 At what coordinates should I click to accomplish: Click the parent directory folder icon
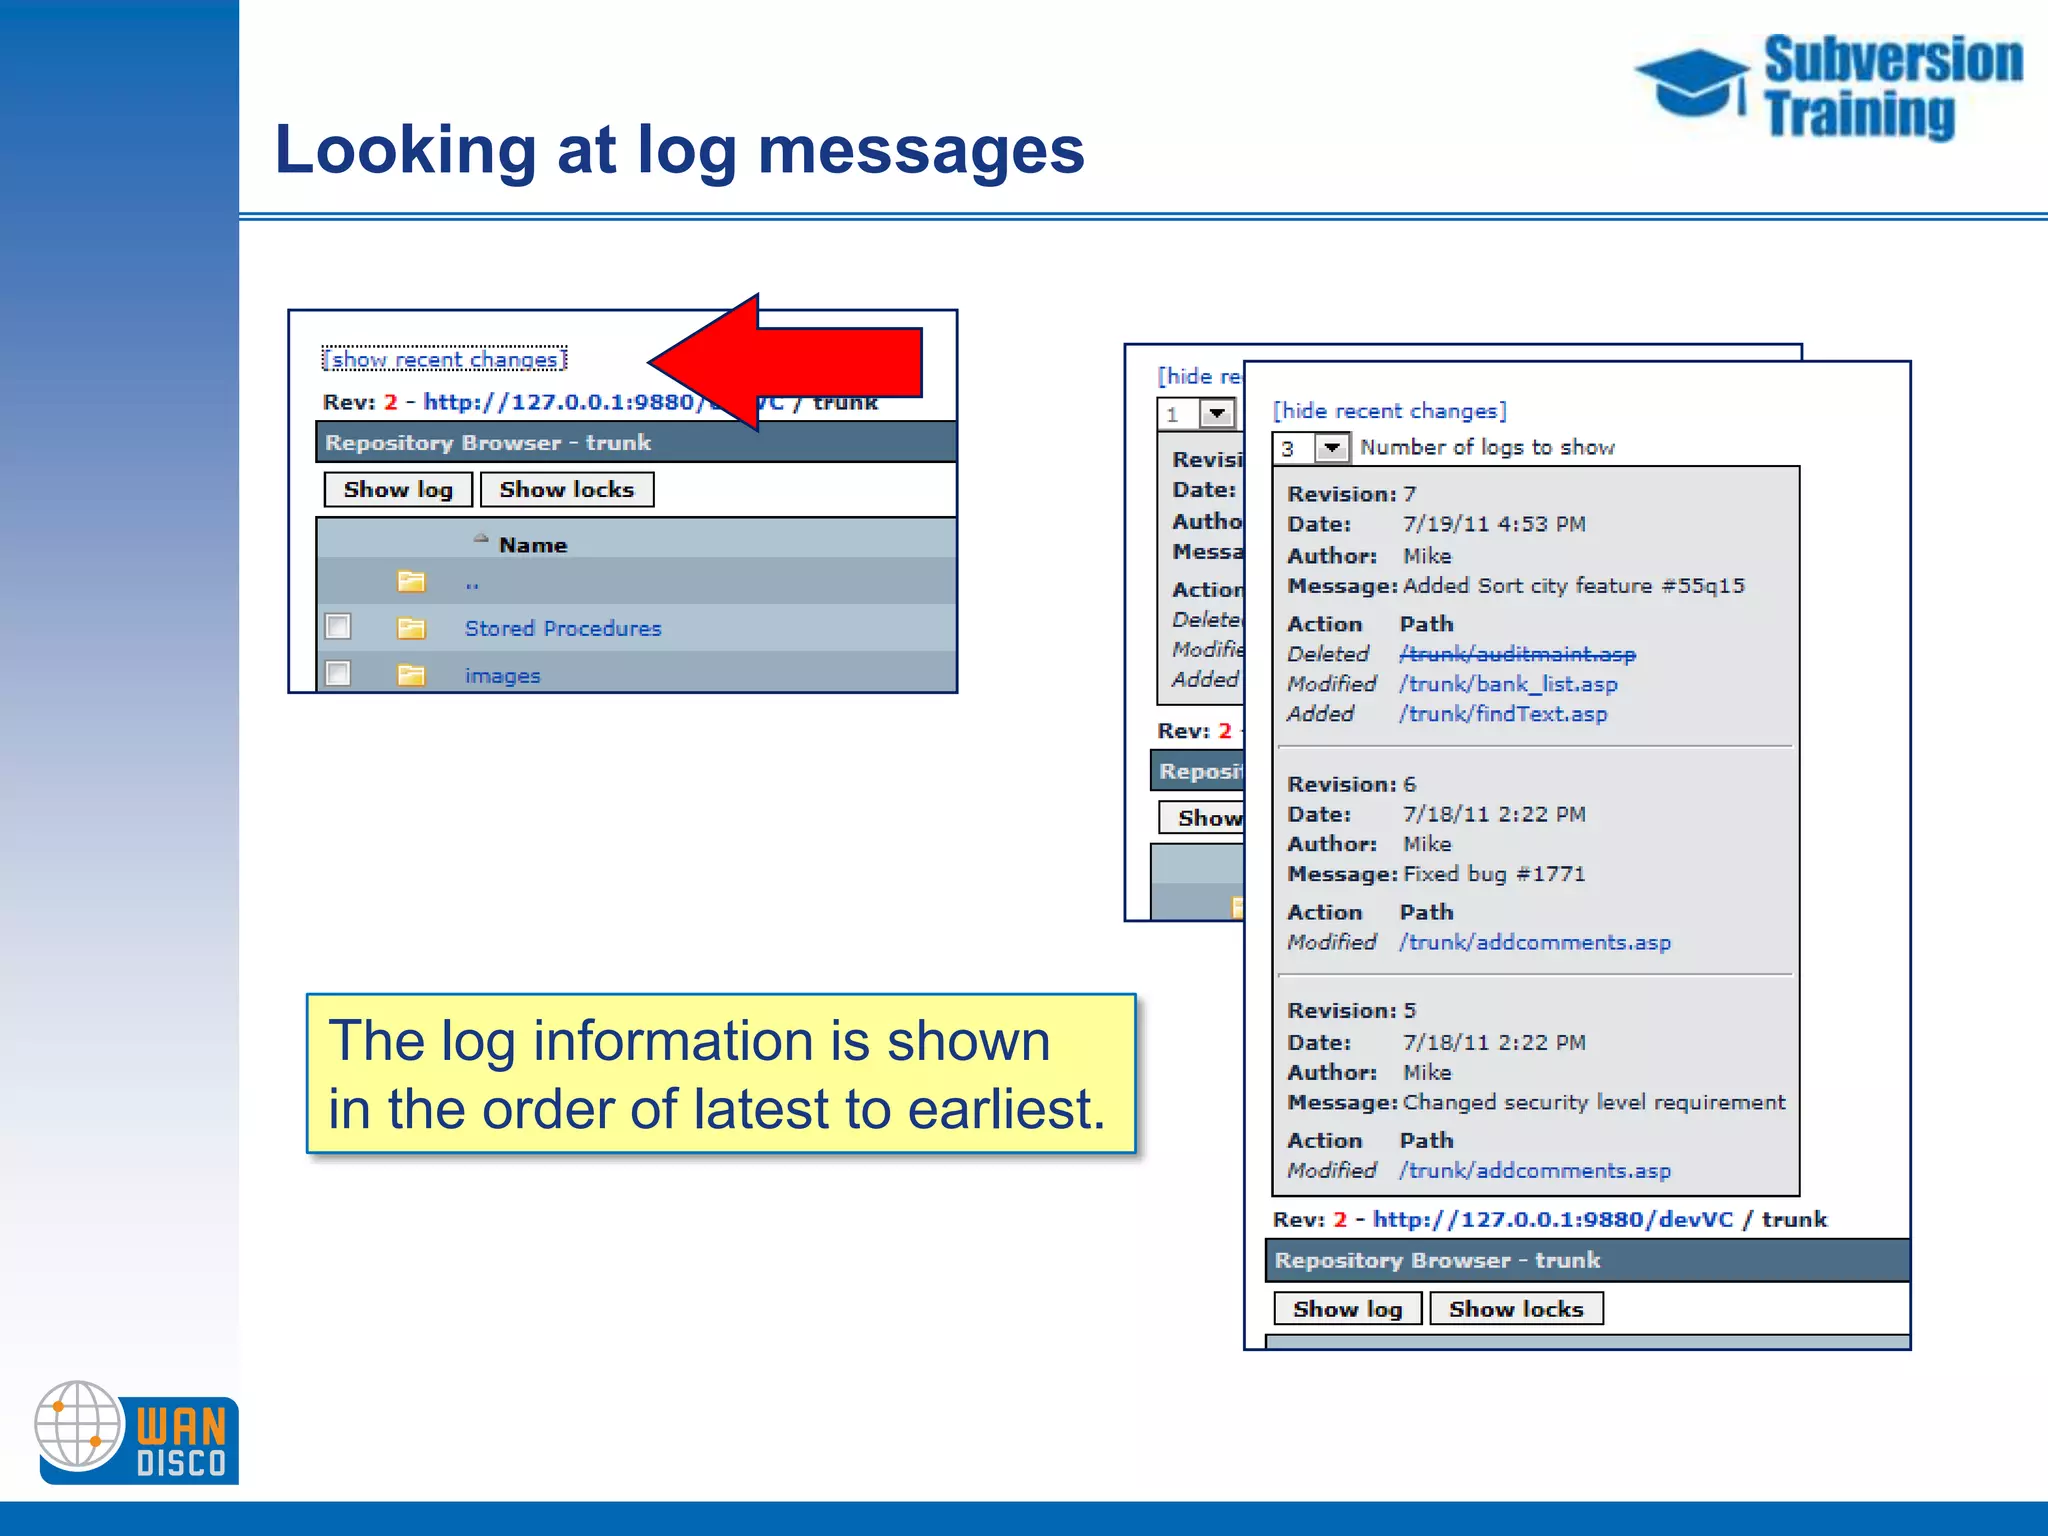click(x=411, y=581)
